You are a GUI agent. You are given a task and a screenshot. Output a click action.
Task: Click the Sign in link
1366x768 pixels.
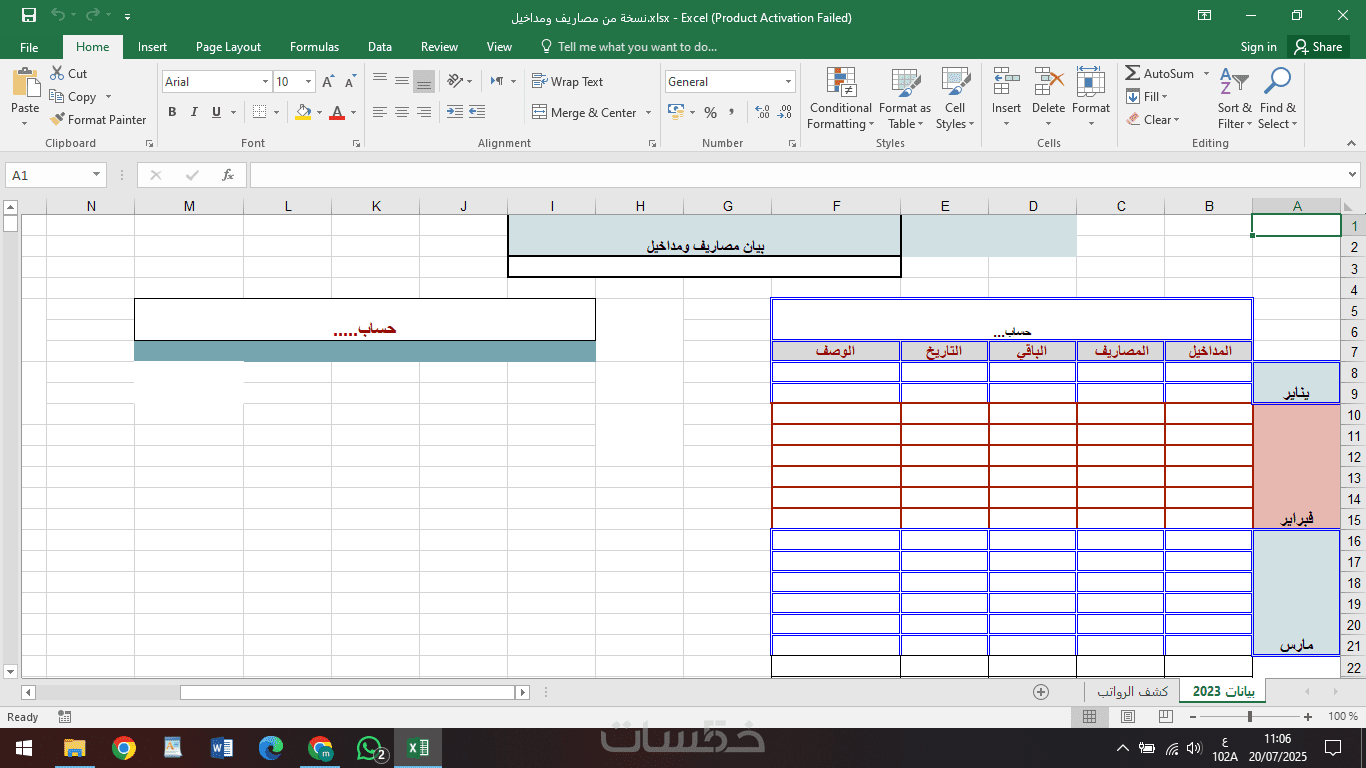coord(1258,47)
